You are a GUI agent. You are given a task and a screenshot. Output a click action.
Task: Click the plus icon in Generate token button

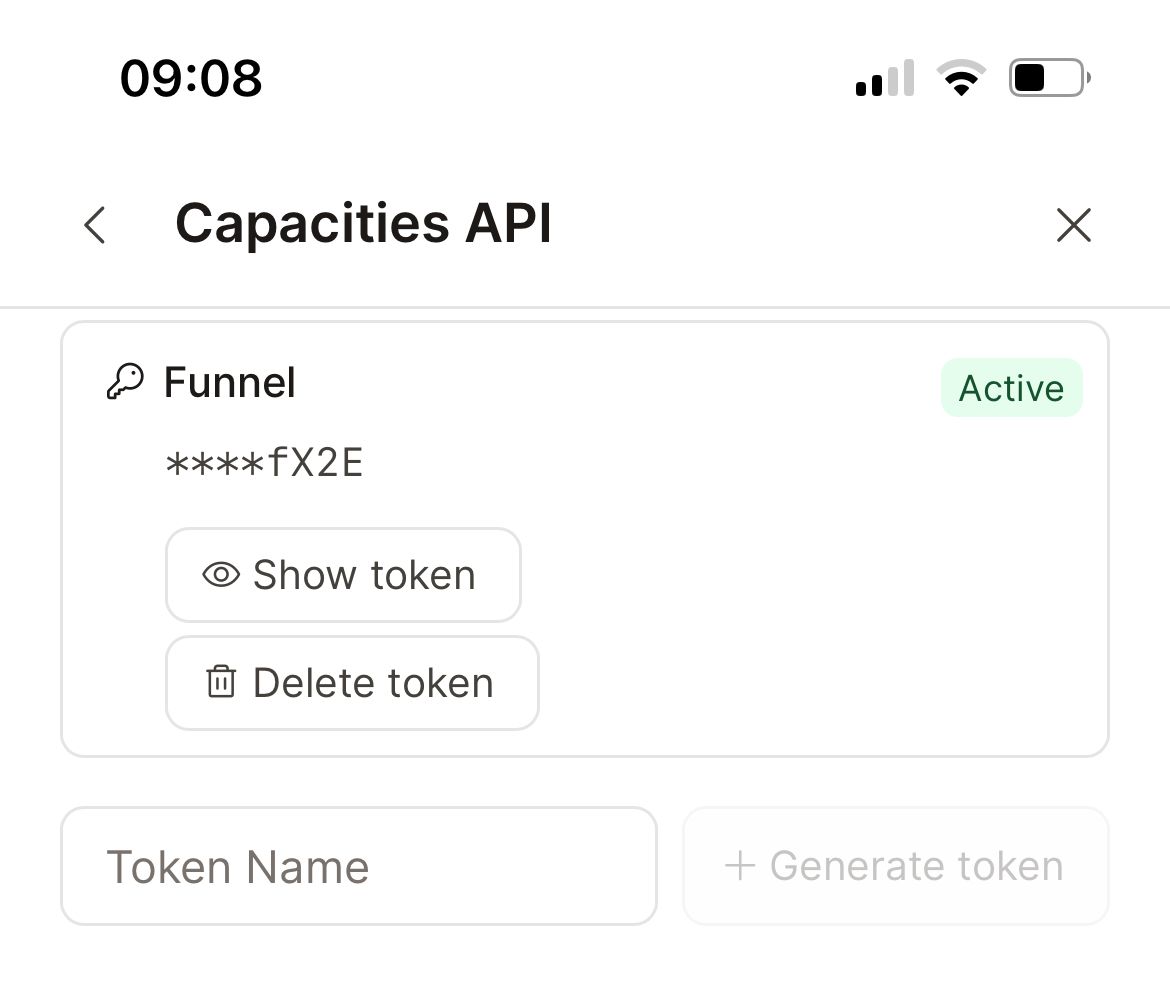(x=741, y=866)
